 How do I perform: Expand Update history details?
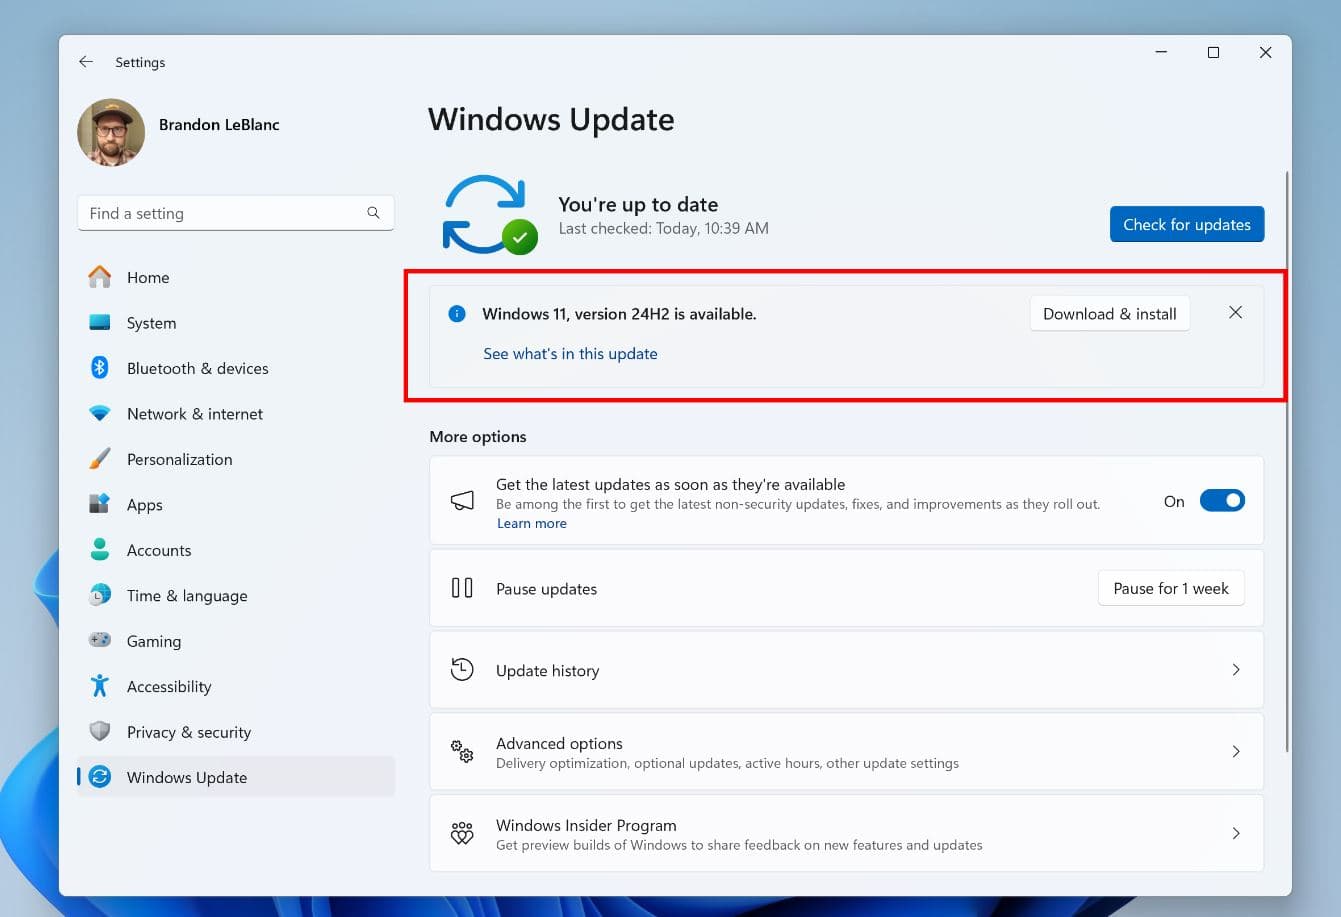click(x=1236, y=670)
